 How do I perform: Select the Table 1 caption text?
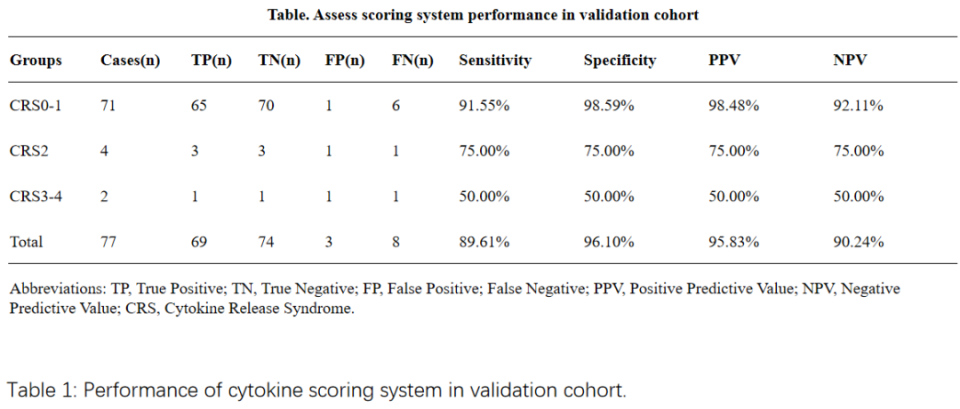pyautogui.click(x=318, y=389)
